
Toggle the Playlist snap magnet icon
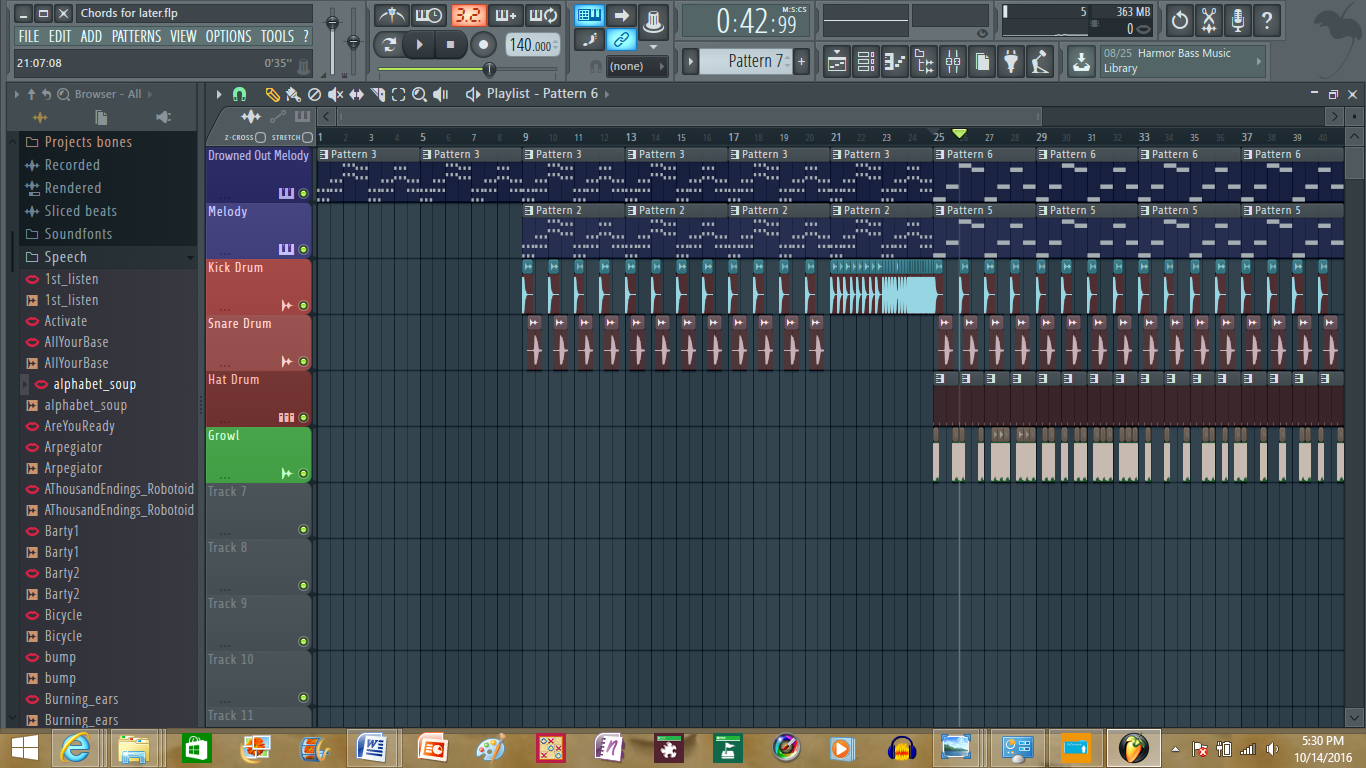tap(239, 94)
